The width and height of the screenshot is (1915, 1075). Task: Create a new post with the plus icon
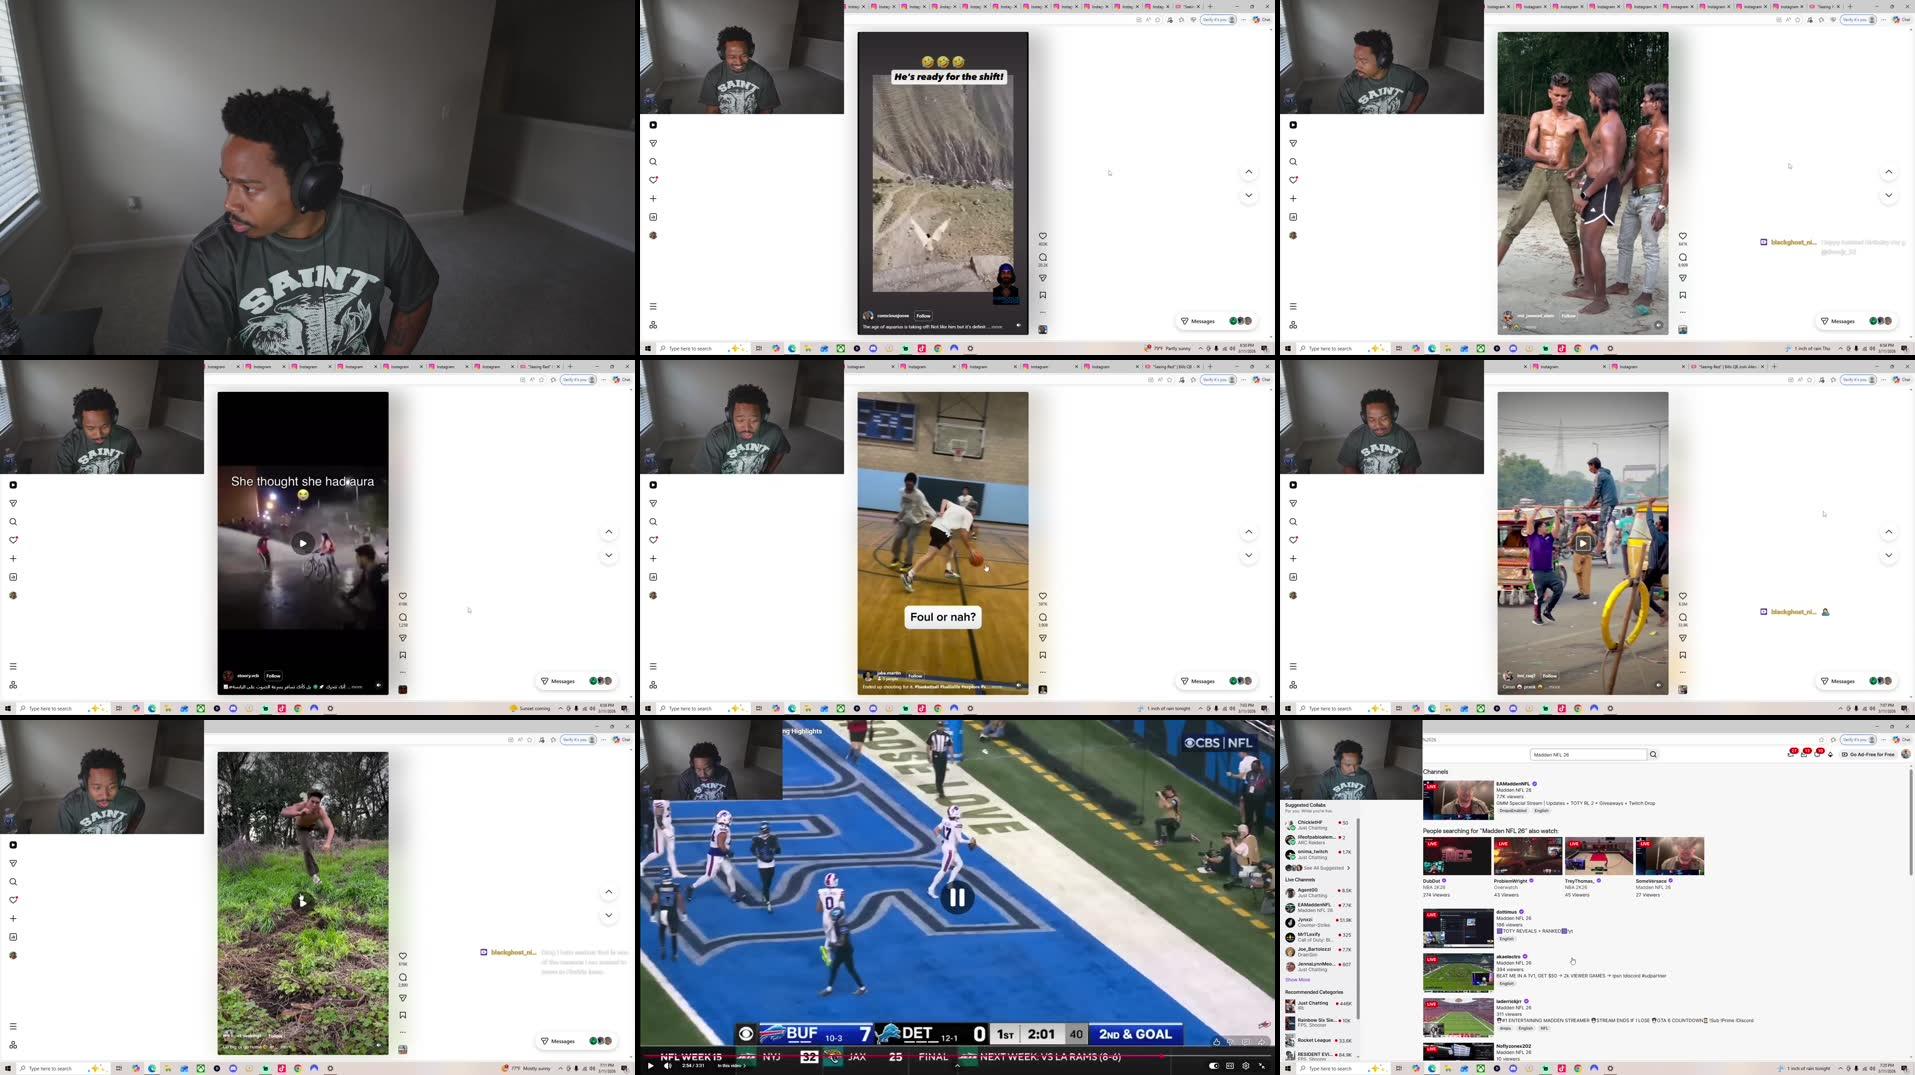[x=653, y=198]
